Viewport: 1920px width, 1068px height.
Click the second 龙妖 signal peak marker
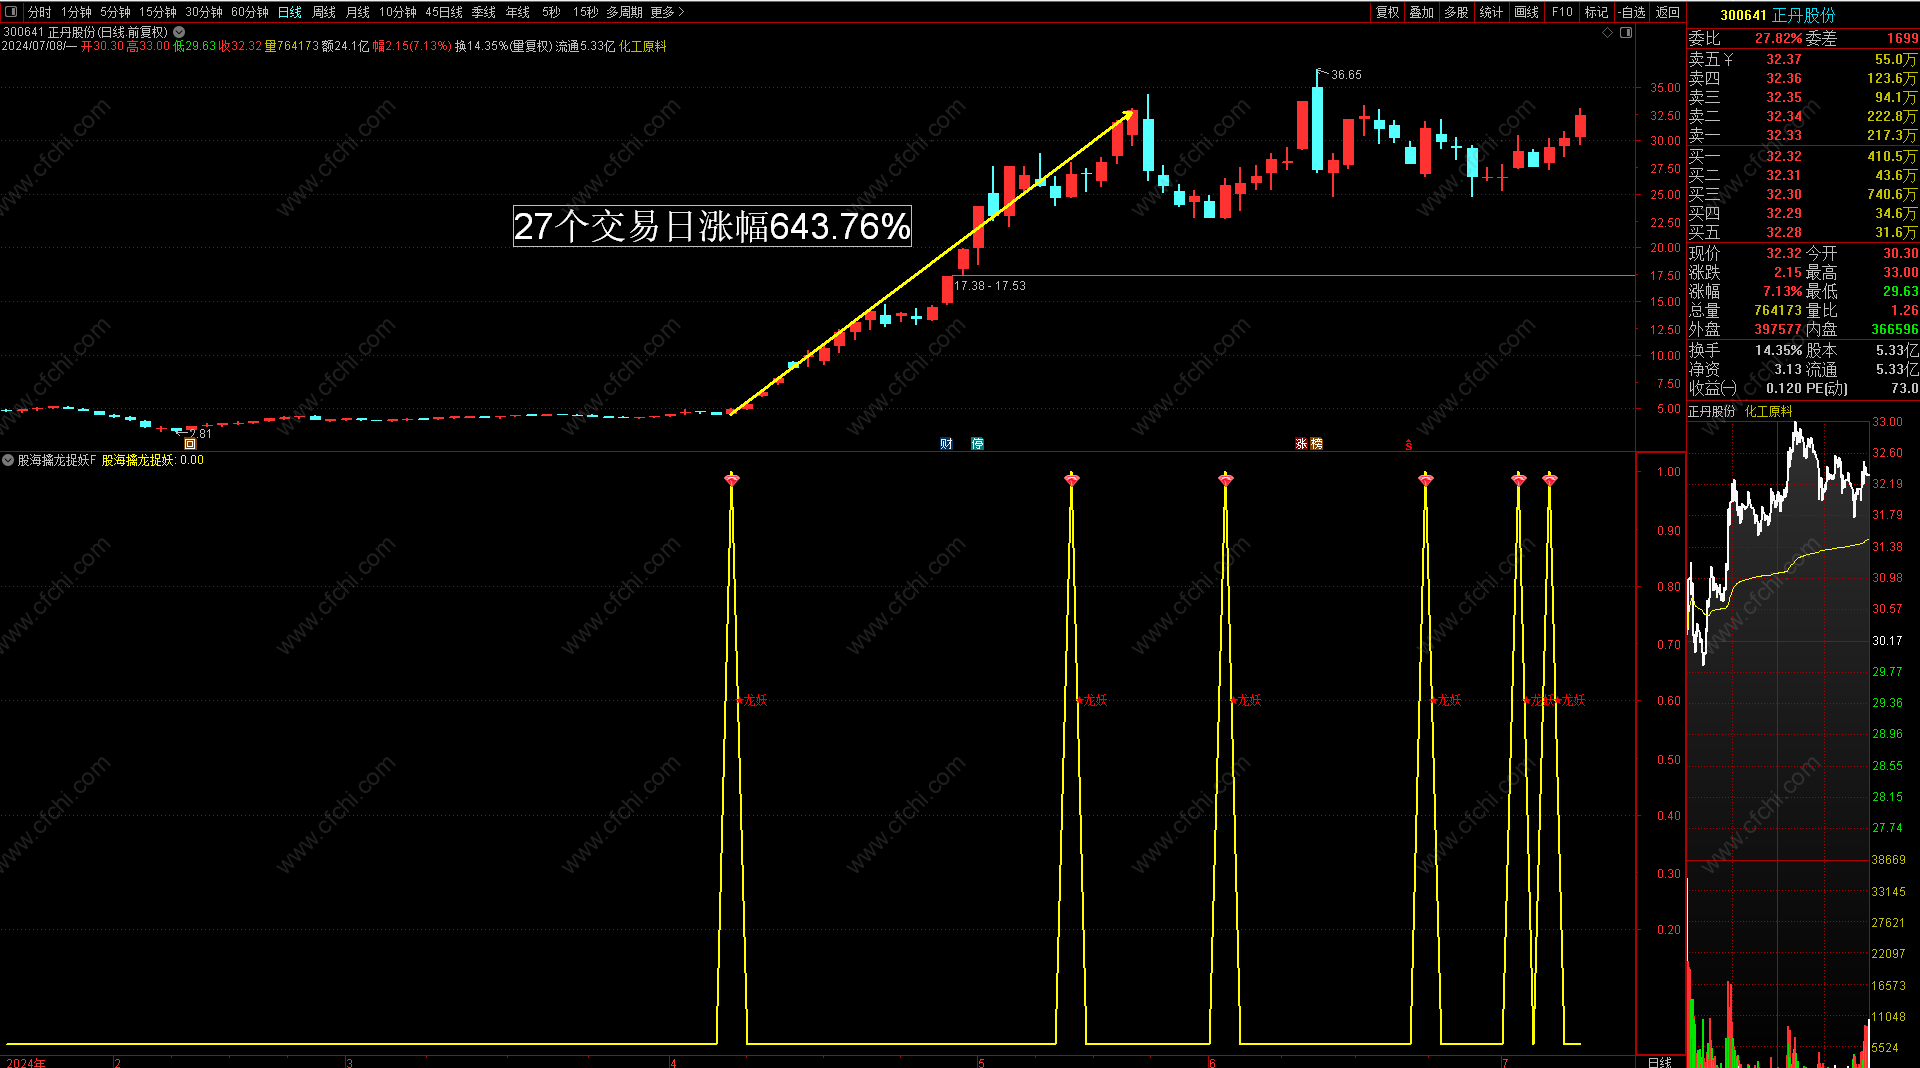1072,480
